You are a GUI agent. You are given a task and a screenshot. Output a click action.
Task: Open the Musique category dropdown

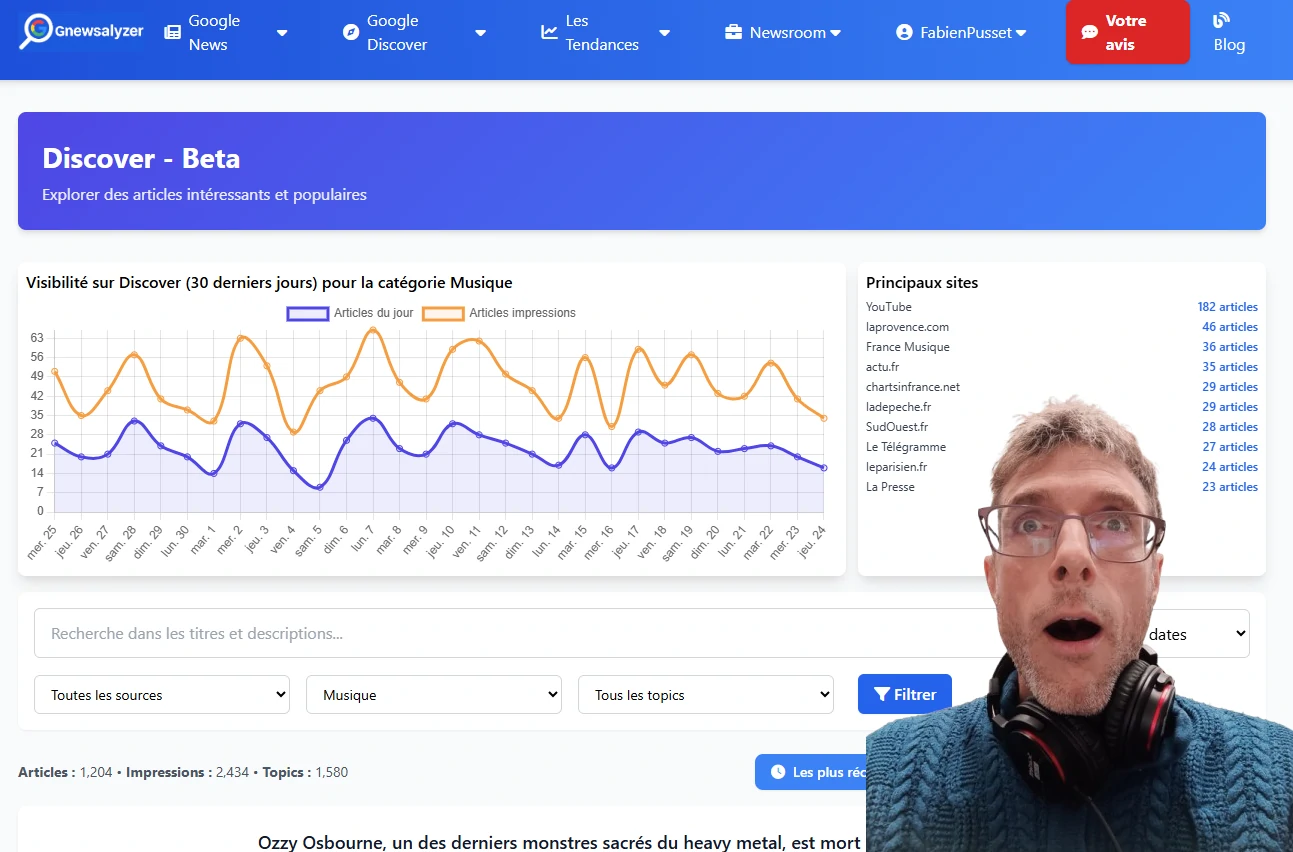434,695
